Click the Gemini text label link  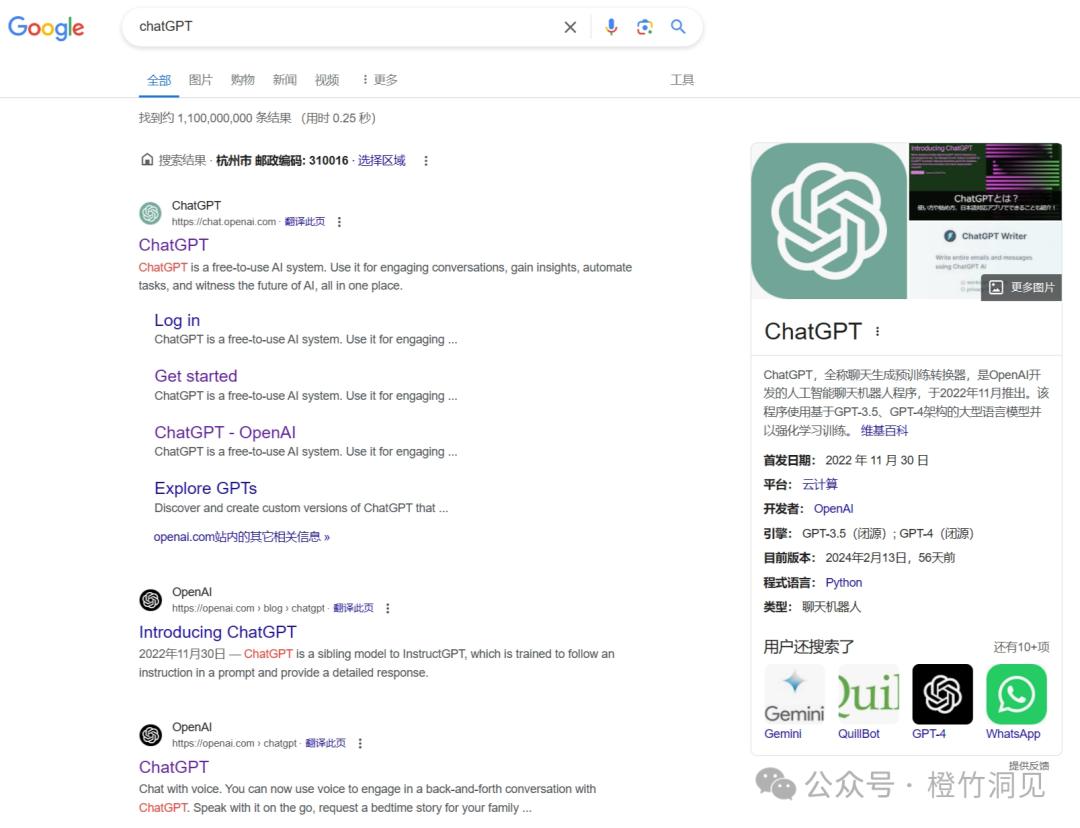[783, 734]
